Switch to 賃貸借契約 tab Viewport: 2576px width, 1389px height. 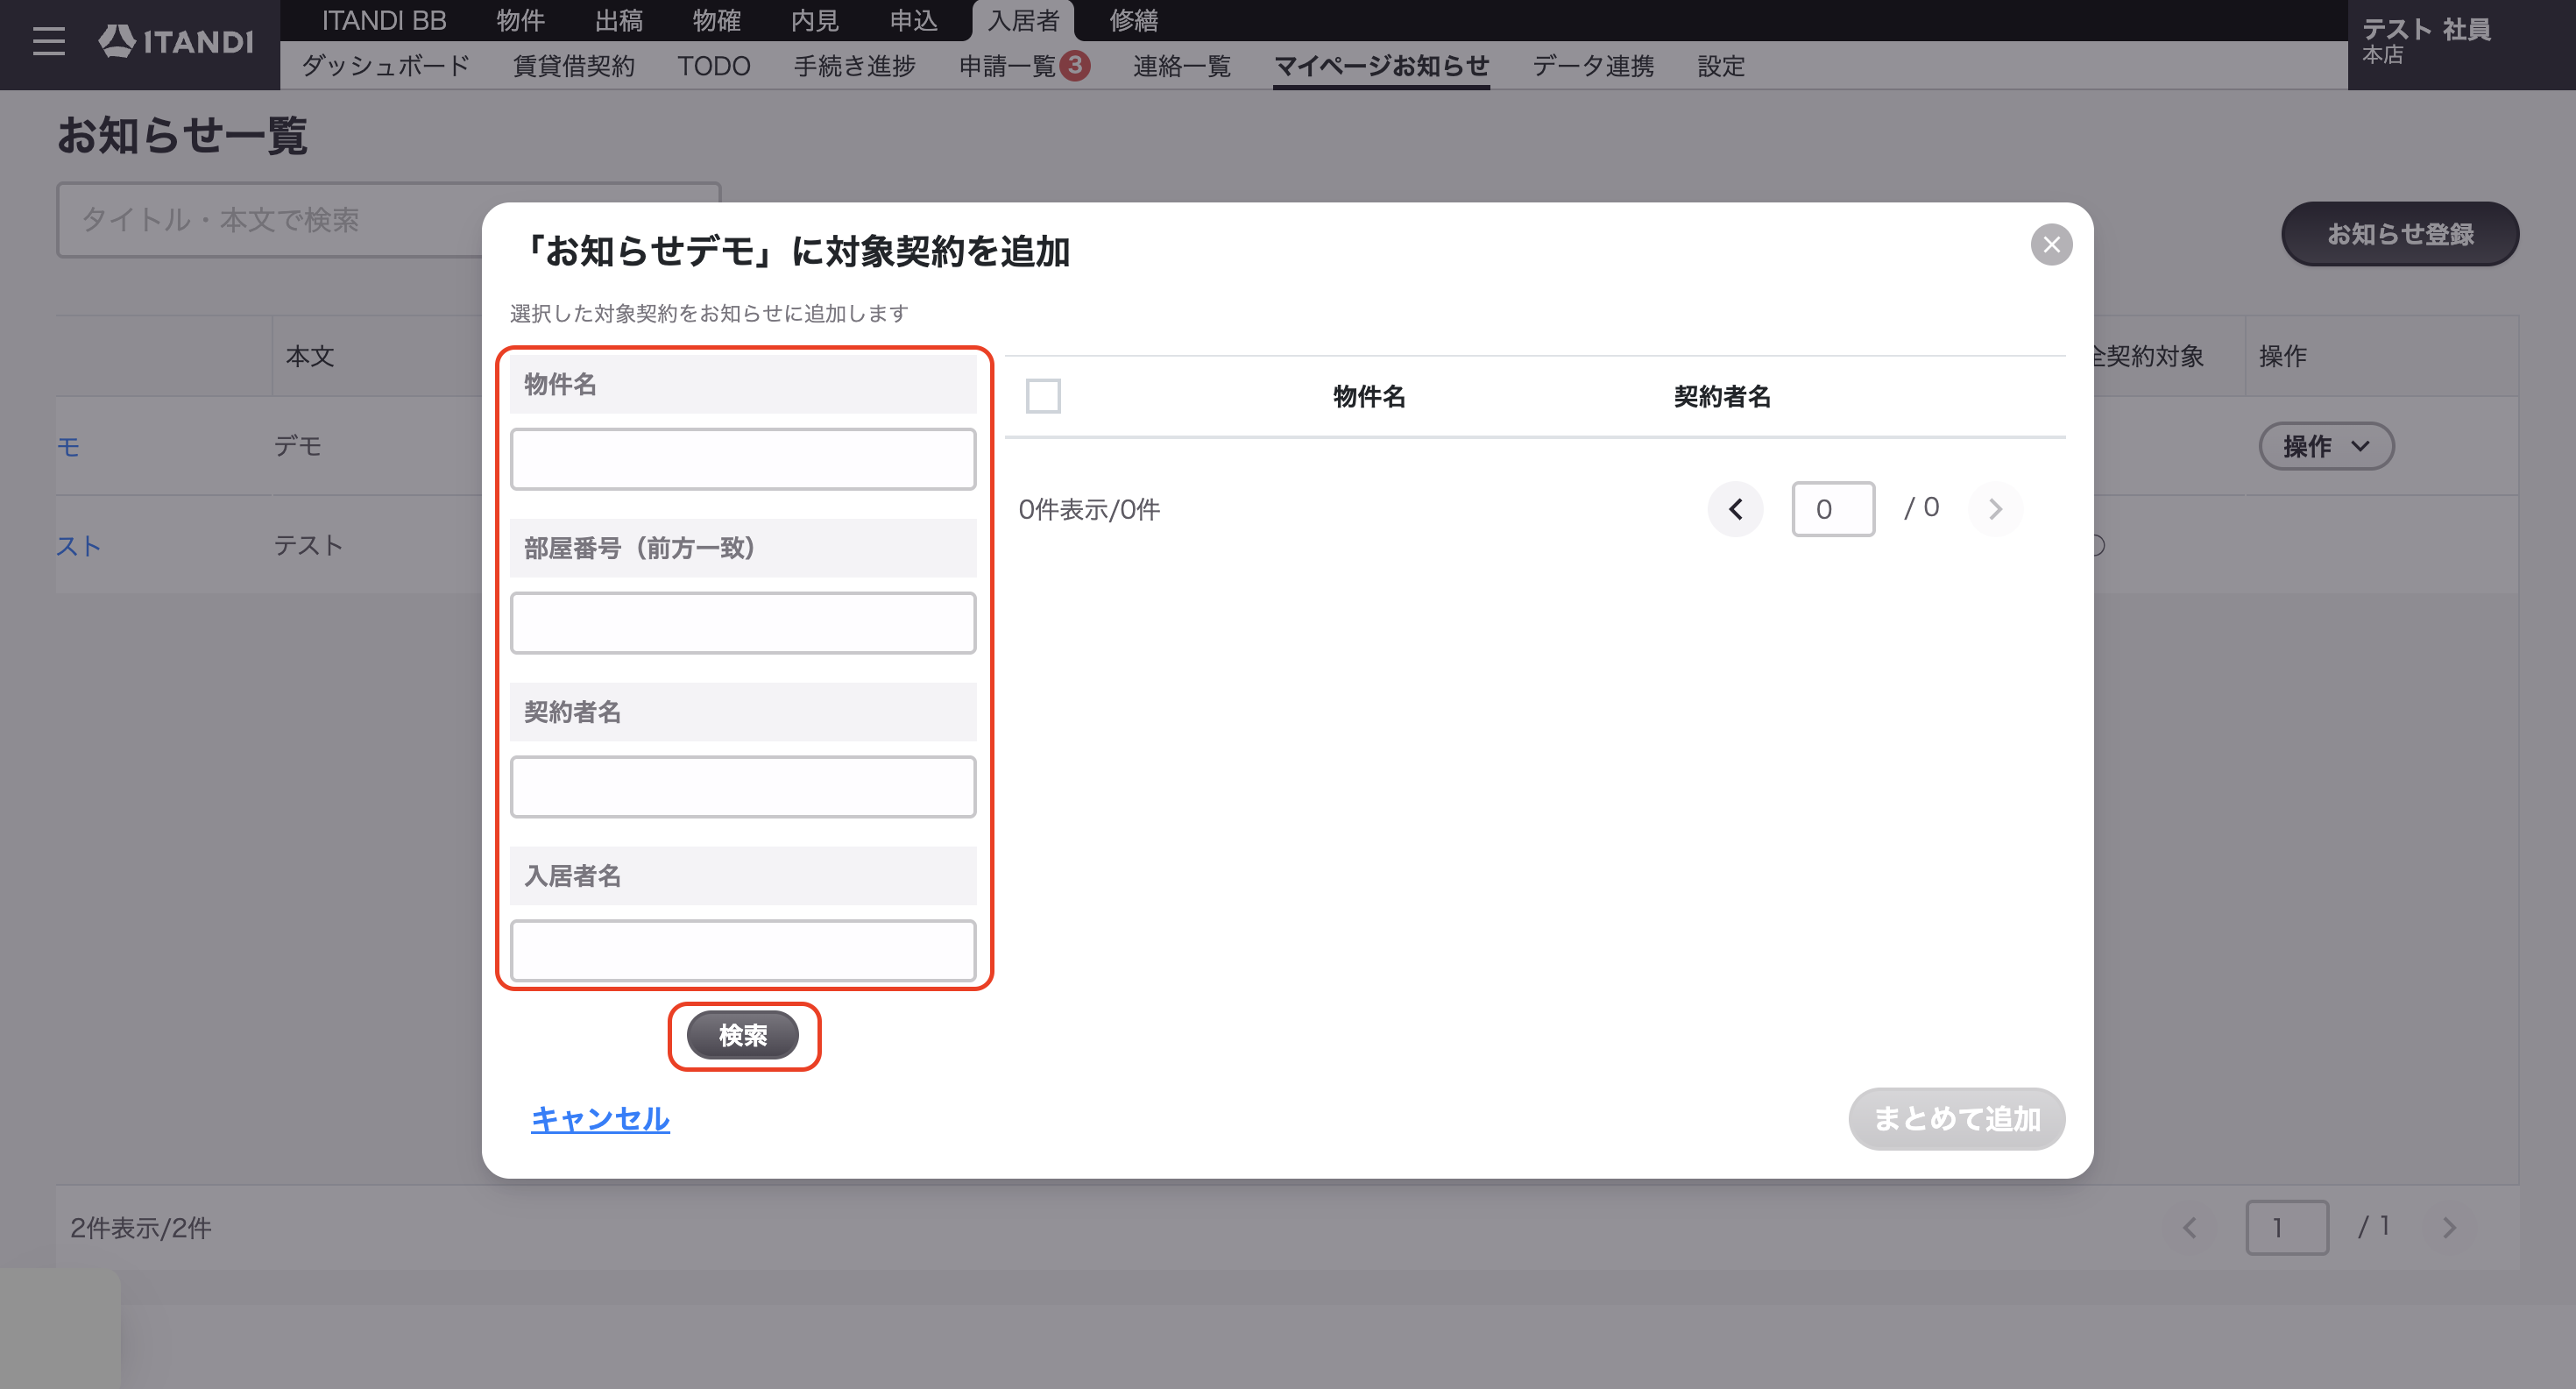click(574, 66)
